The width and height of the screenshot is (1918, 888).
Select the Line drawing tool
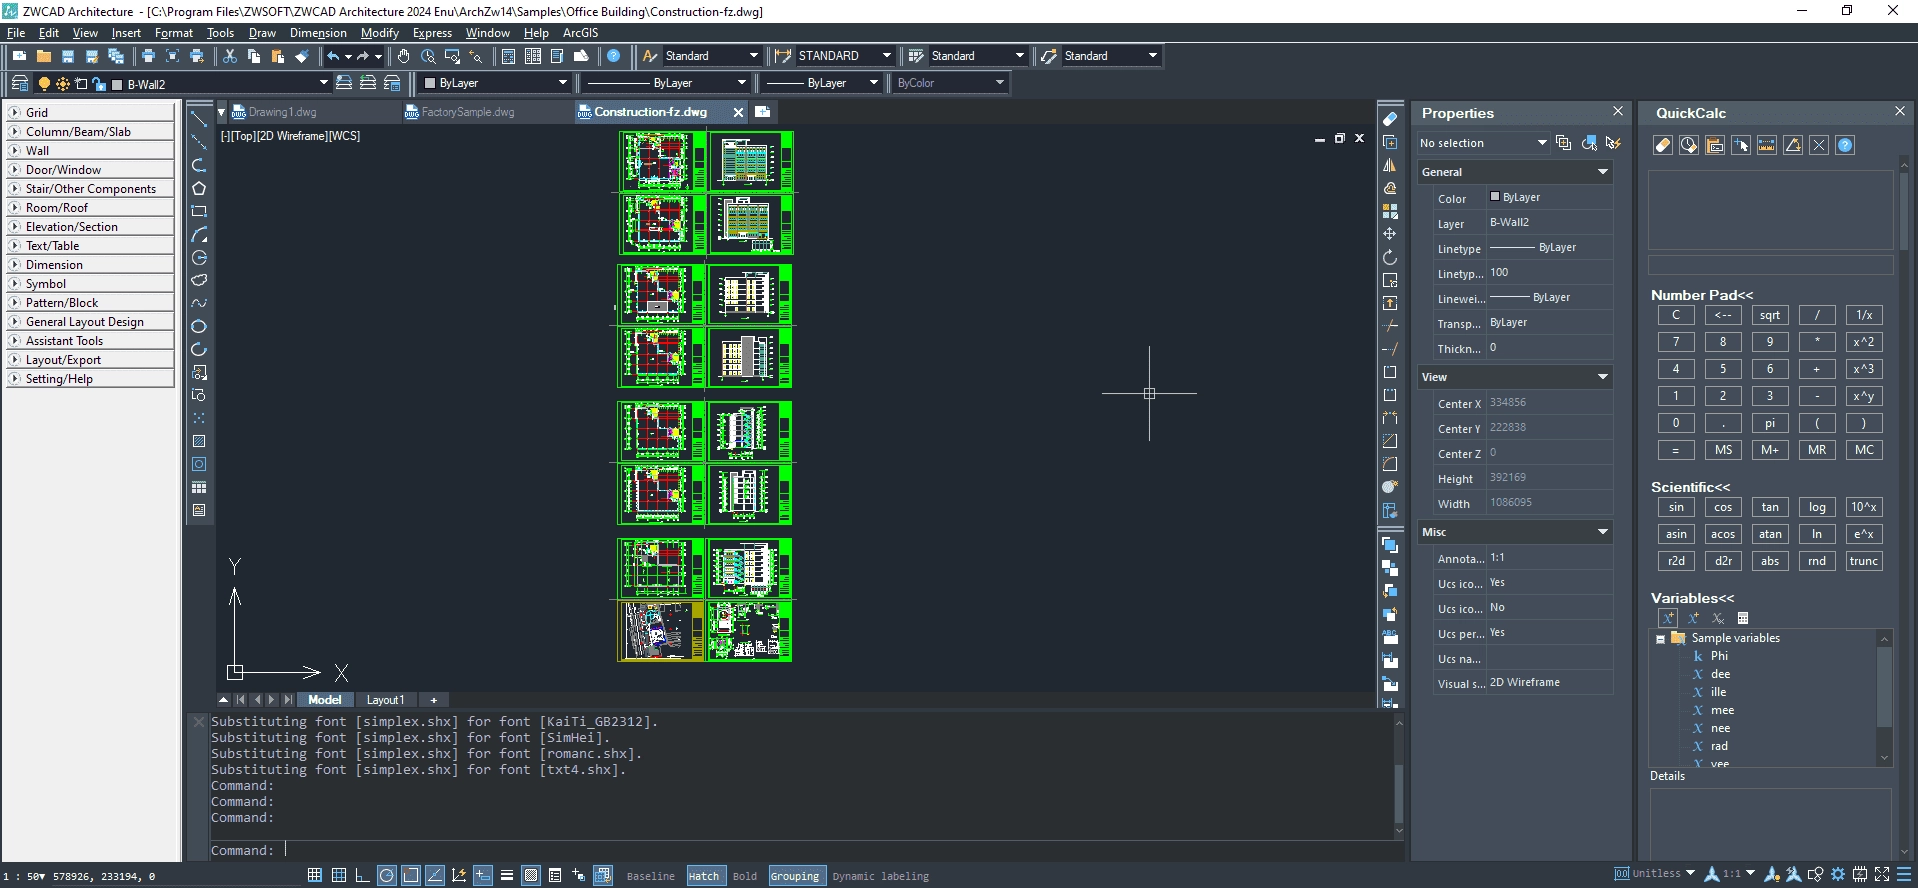coord(199,118)
